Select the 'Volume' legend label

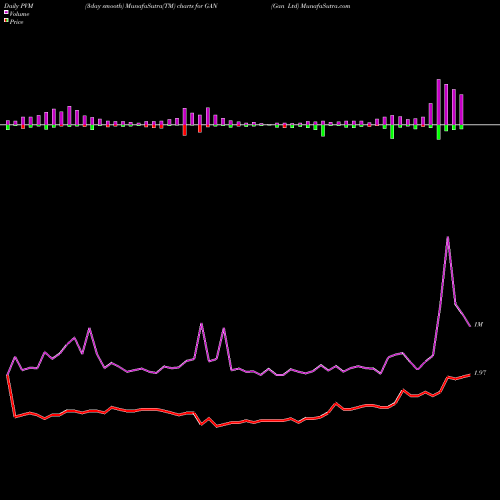[x=19, y=14]
